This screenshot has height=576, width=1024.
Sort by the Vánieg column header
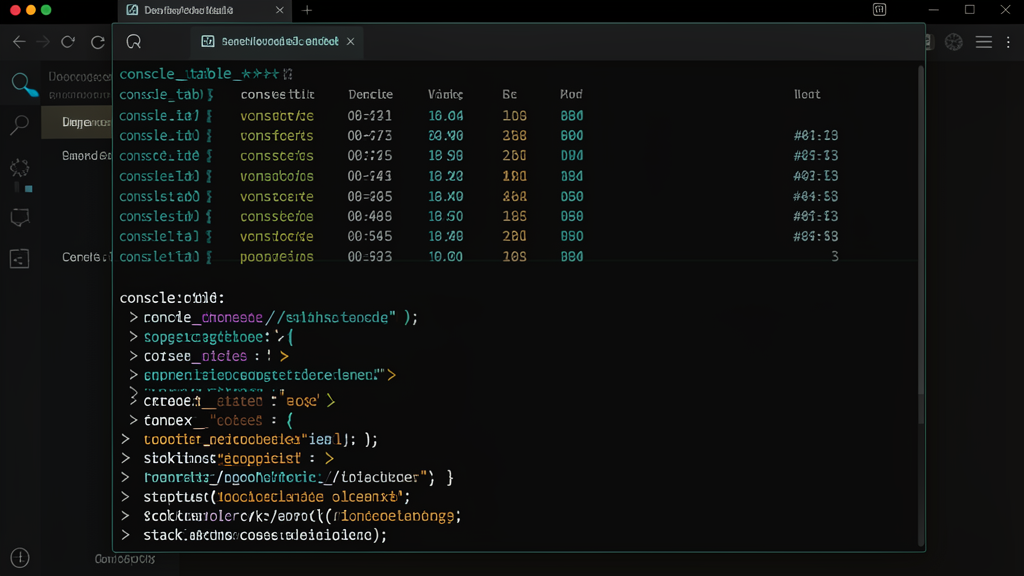(445, 95)
